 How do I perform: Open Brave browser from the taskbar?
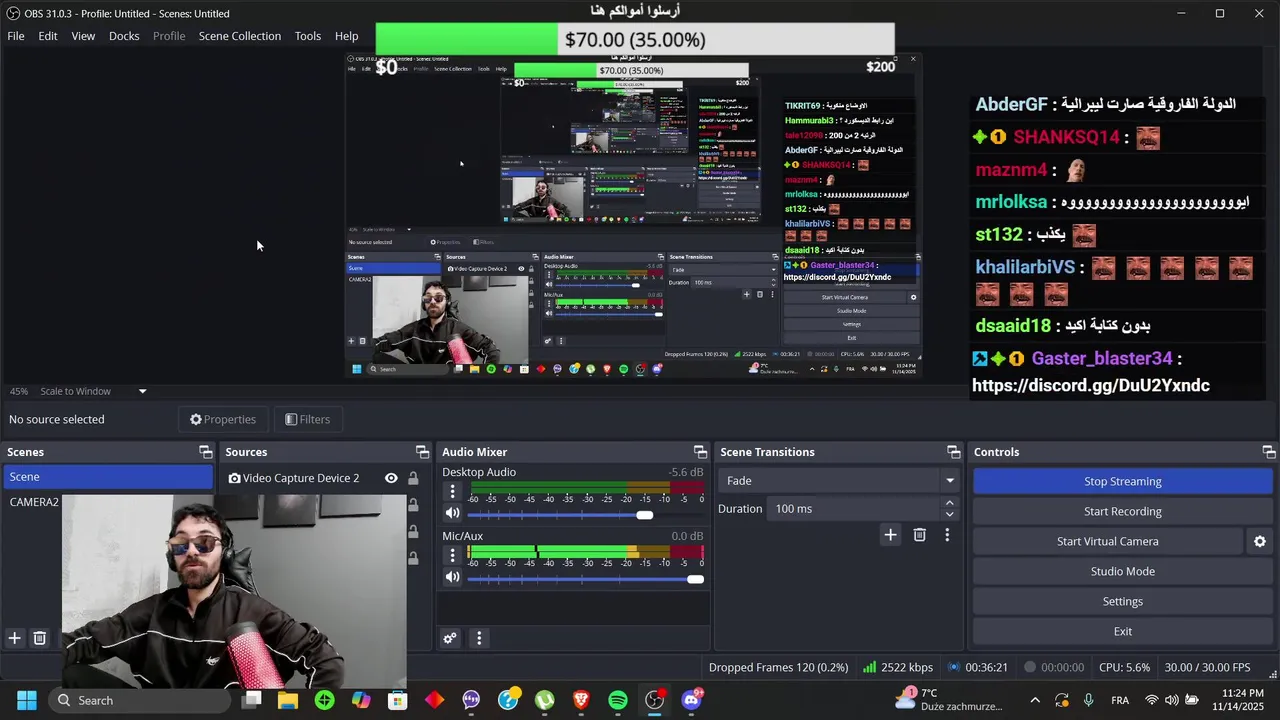click(x=581, y=700)
